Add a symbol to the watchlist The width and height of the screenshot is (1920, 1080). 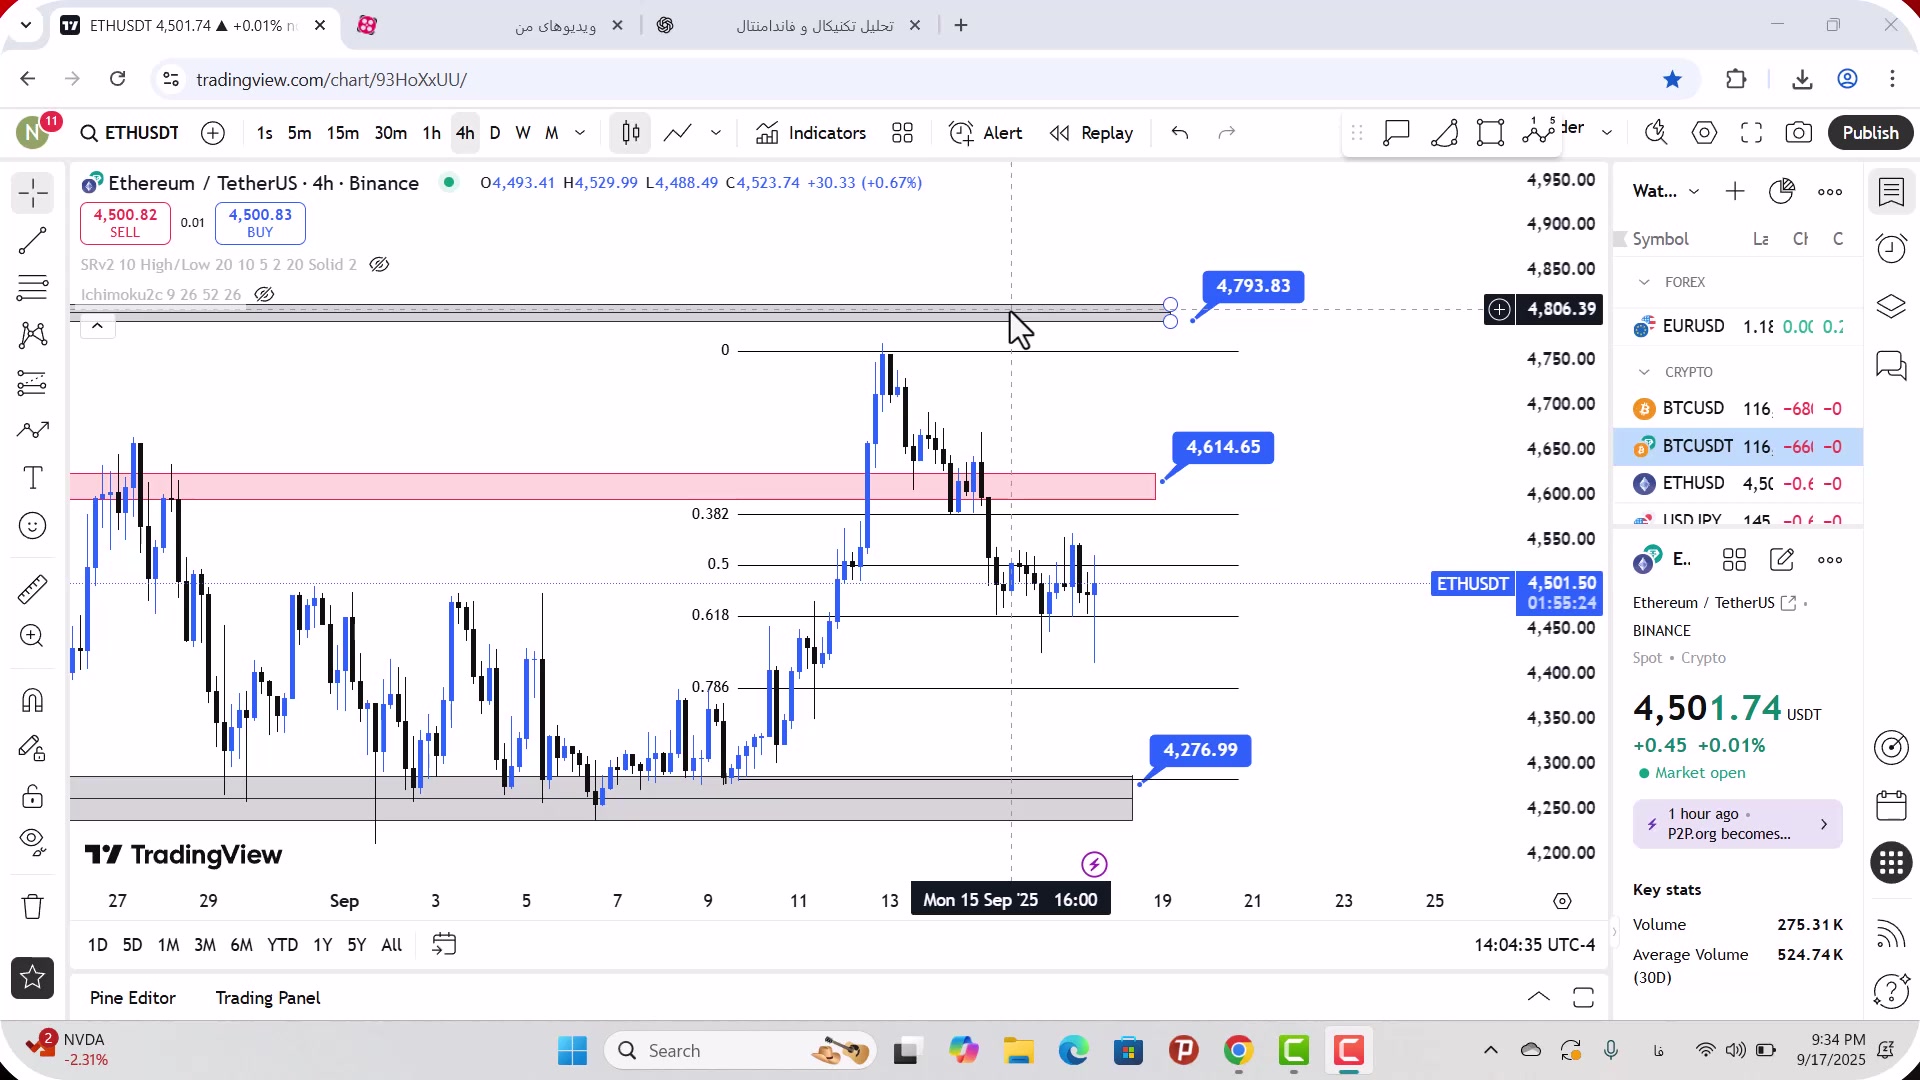(1735, 191)
